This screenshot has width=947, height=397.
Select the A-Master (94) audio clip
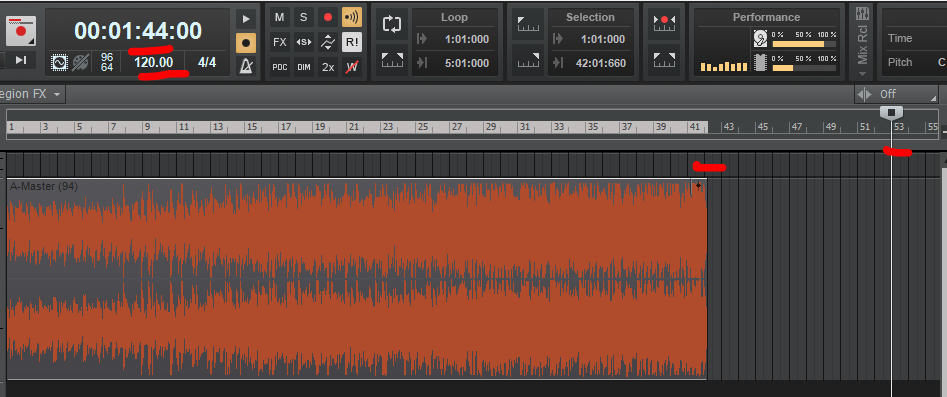356,279
